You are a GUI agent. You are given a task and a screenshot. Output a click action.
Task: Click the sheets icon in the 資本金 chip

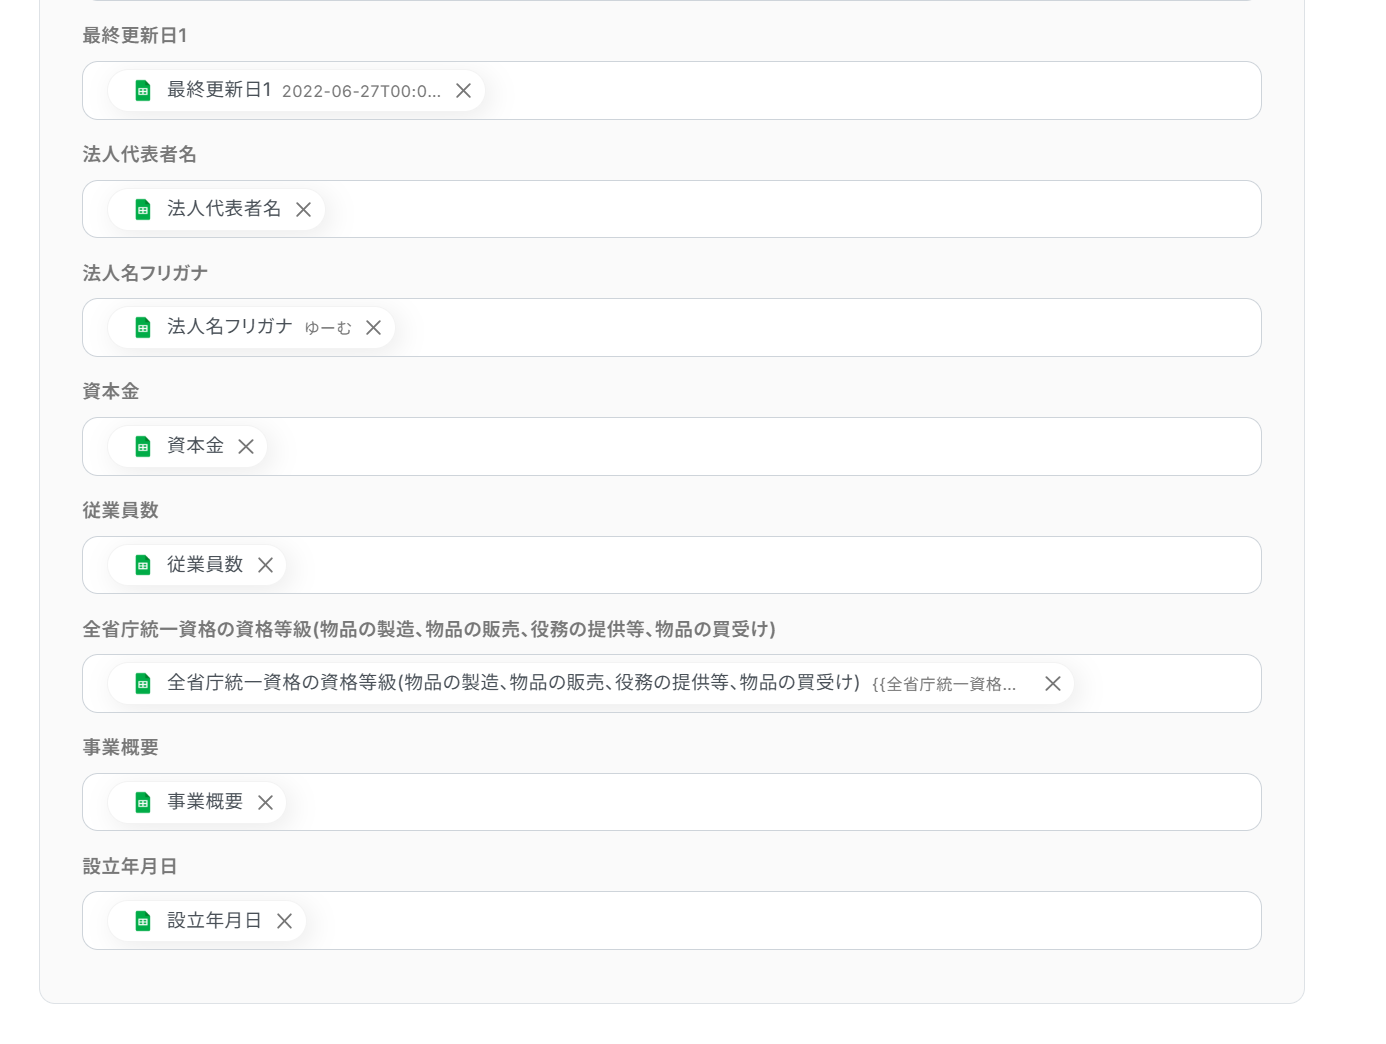(x=143, y=447)
